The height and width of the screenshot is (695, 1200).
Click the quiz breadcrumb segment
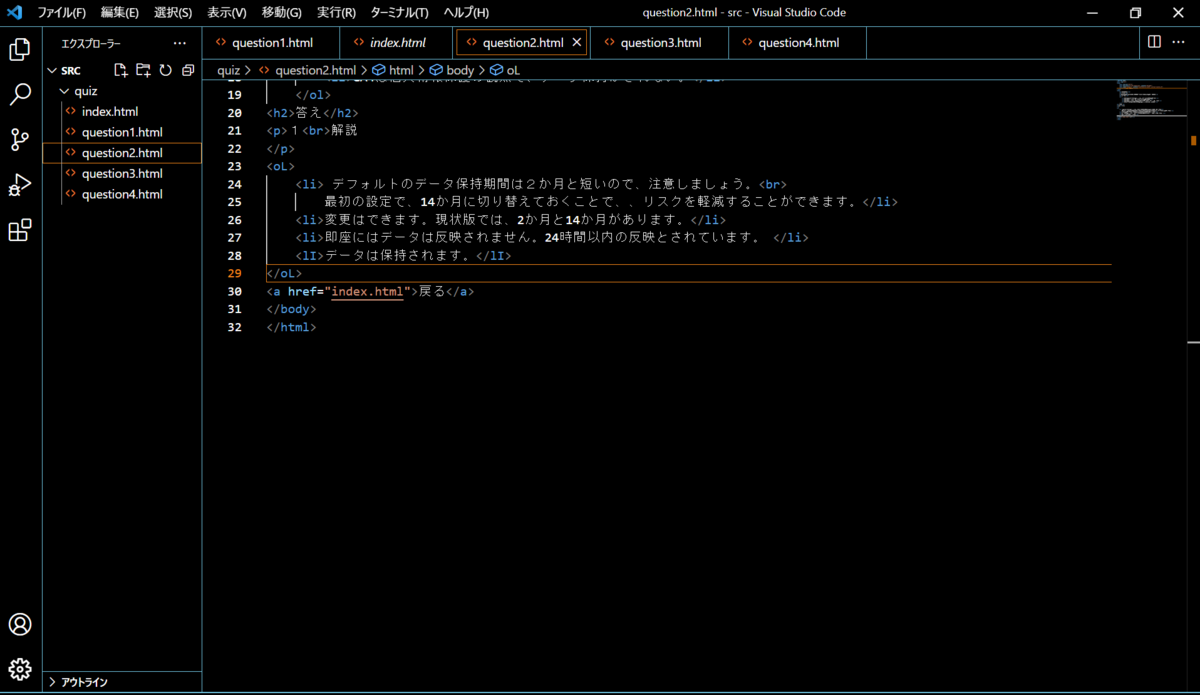228,70
